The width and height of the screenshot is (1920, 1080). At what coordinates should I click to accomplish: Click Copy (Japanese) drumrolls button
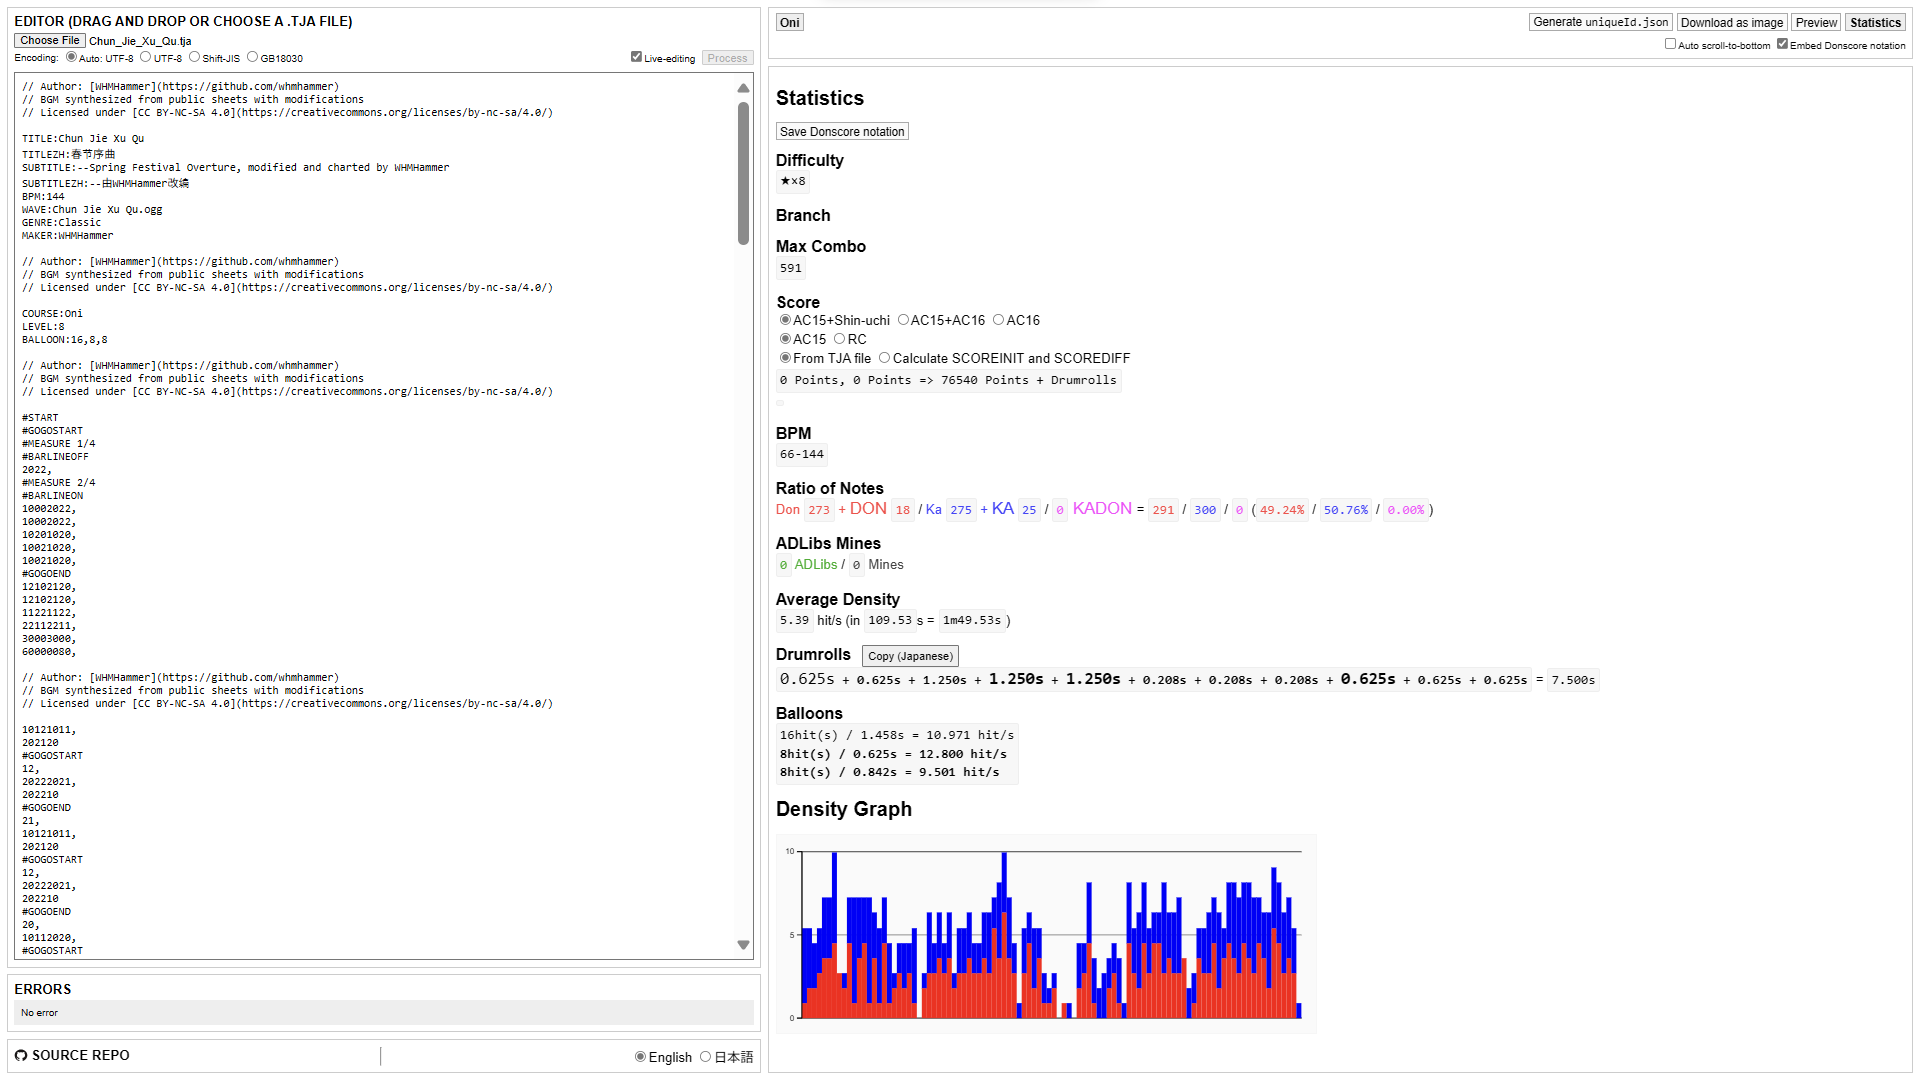pos(910,656)
